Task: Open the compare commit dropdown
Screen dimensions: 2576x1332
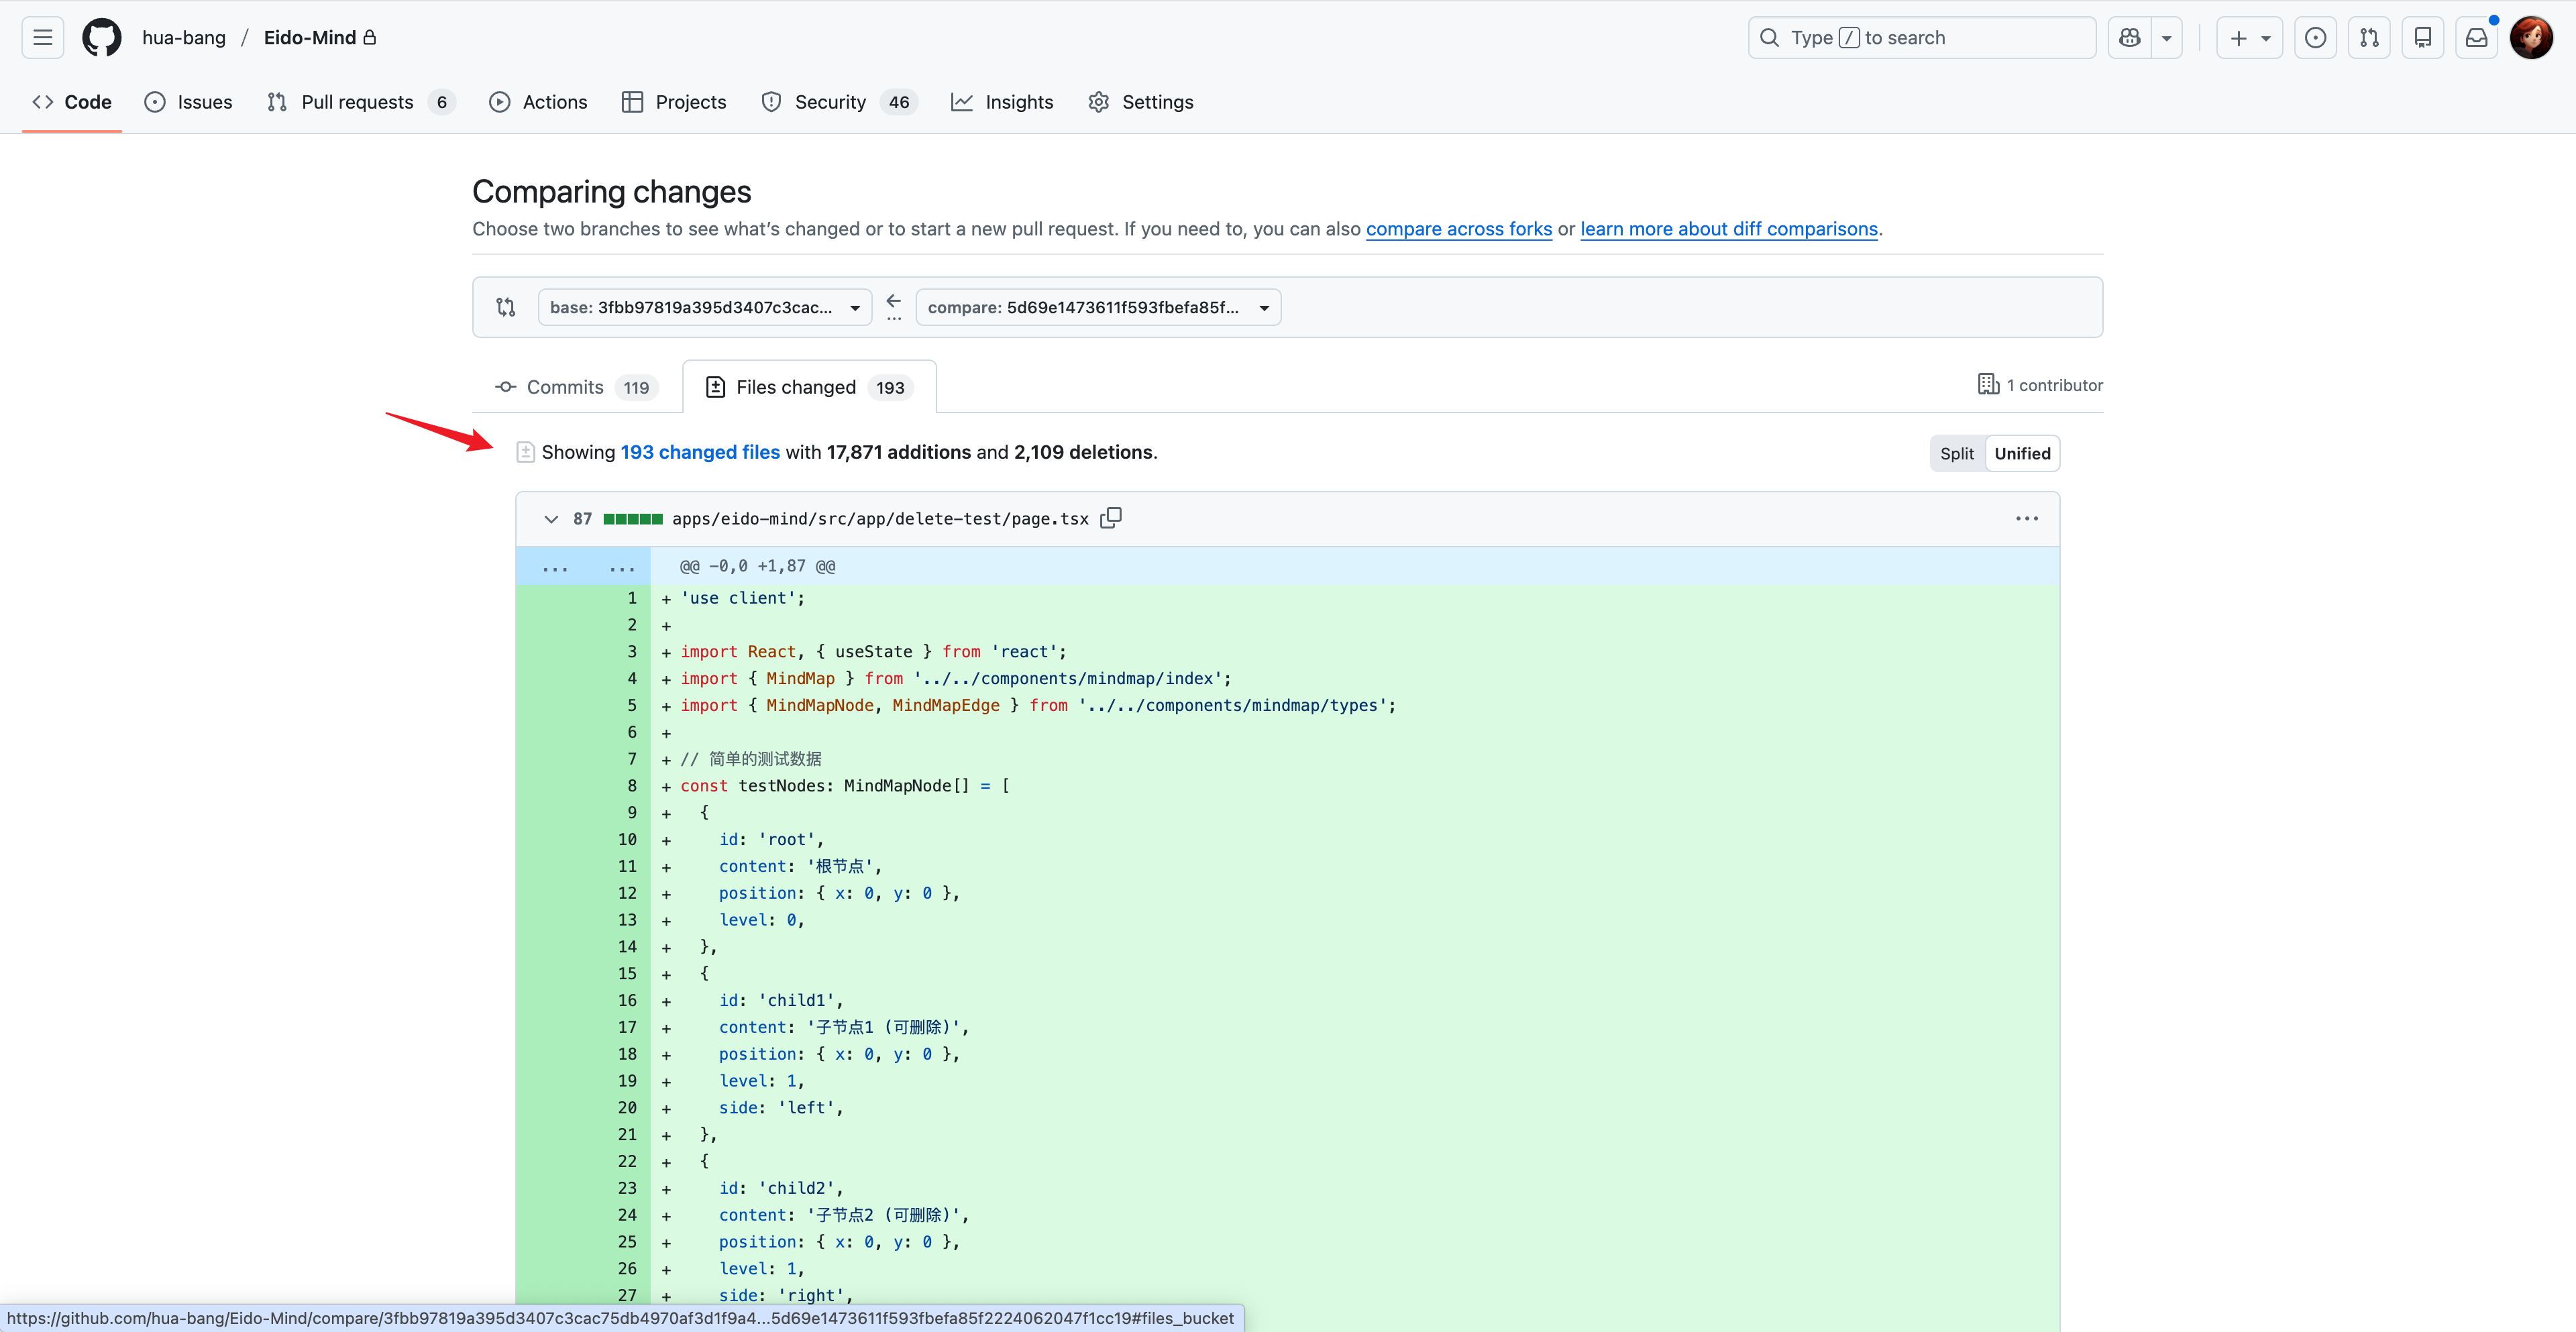Action: 1097,307
